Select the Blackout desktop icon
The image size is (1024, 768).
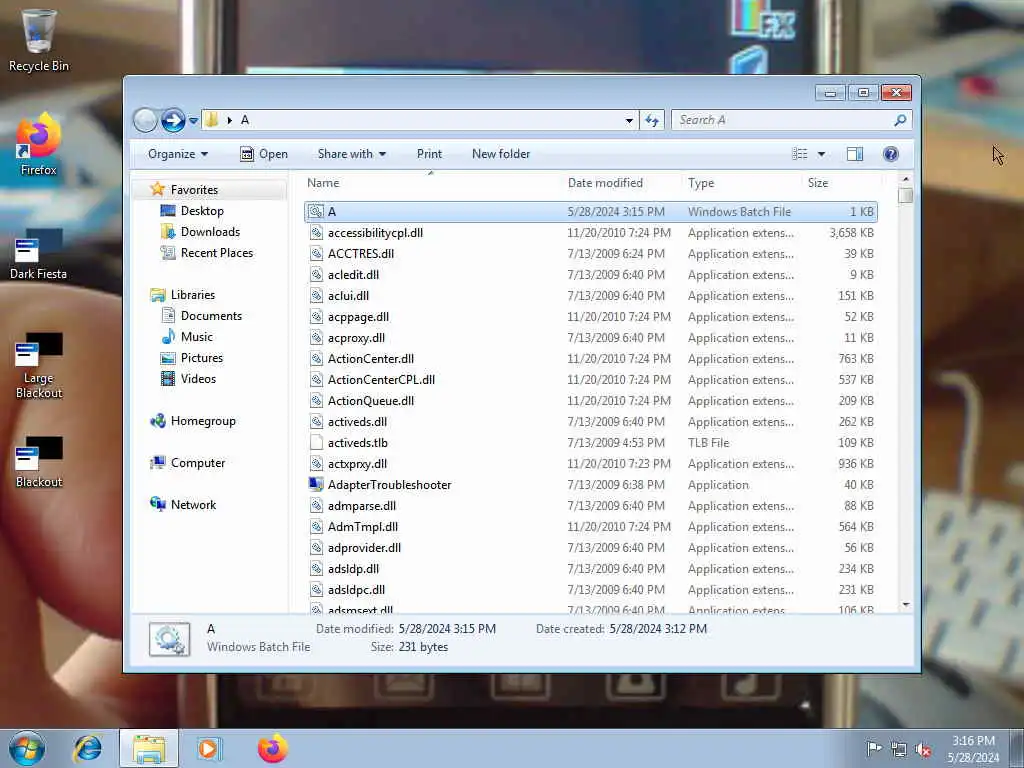[x=39, y=462]
